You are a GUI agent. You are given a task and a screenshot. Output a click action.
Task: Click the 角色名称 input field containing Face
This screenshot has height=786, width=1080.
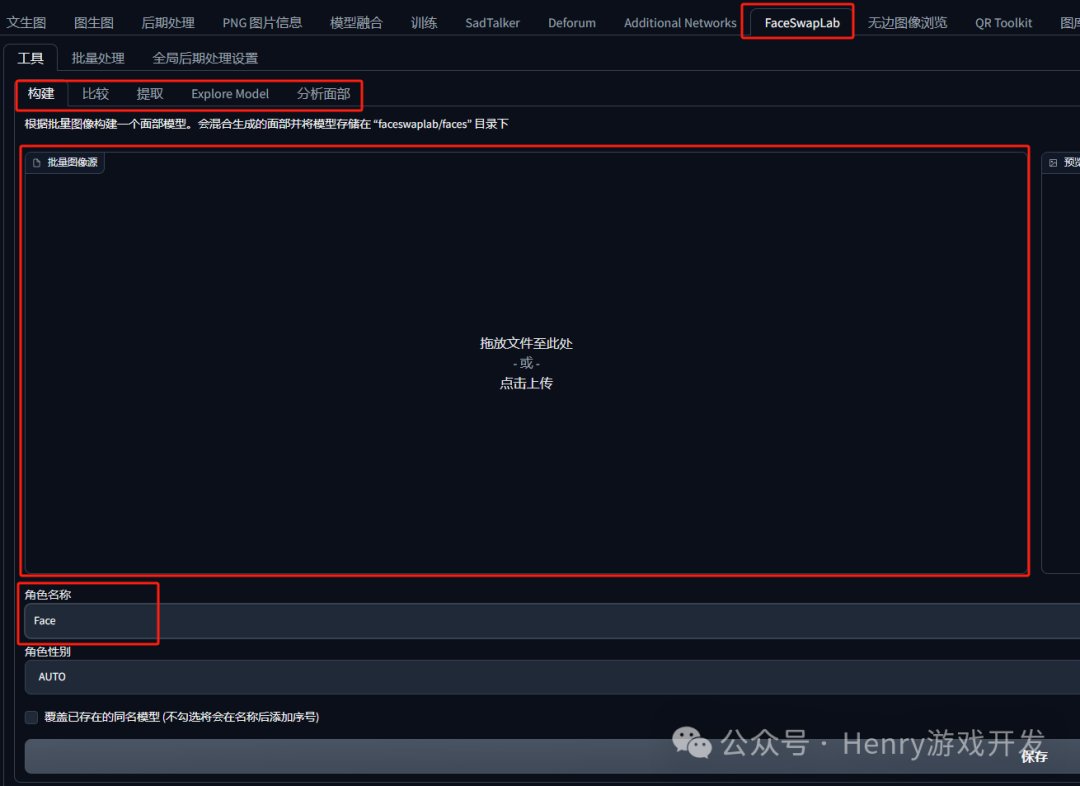click(x=552, y=621)
